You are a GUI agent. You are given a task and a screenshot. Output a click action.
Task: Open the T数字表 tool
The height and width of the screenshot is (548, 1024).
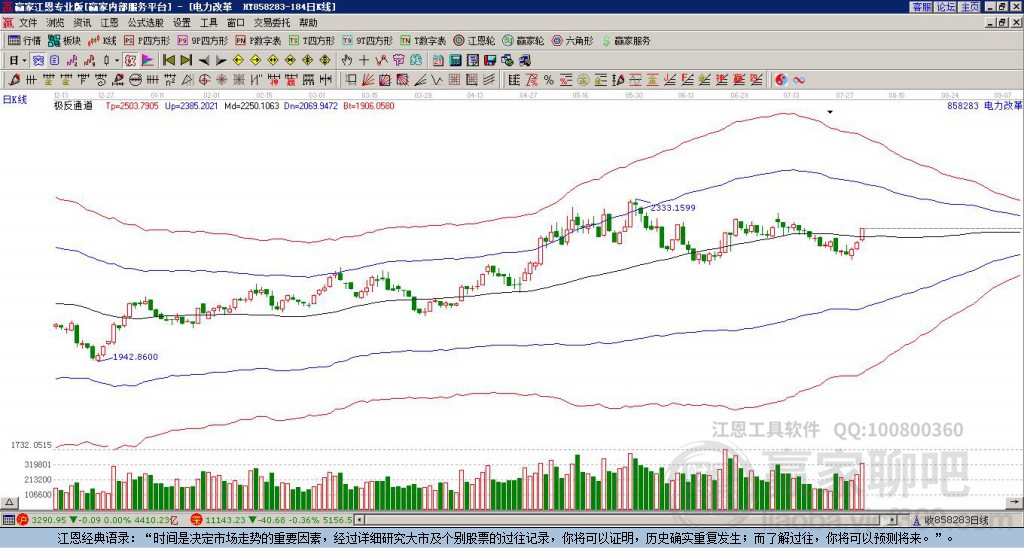423,40
